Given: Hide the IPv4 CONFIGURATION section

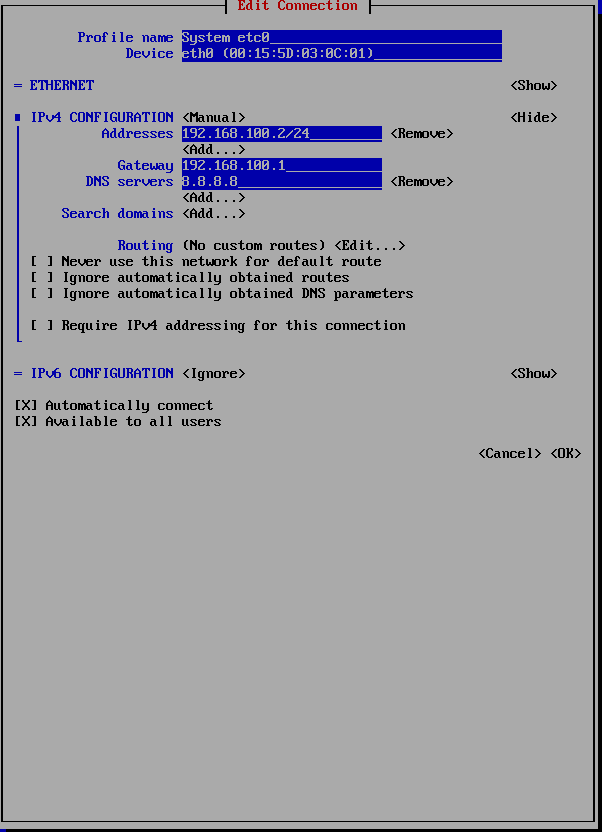Looking at the screenshot, I should (534, 117).
